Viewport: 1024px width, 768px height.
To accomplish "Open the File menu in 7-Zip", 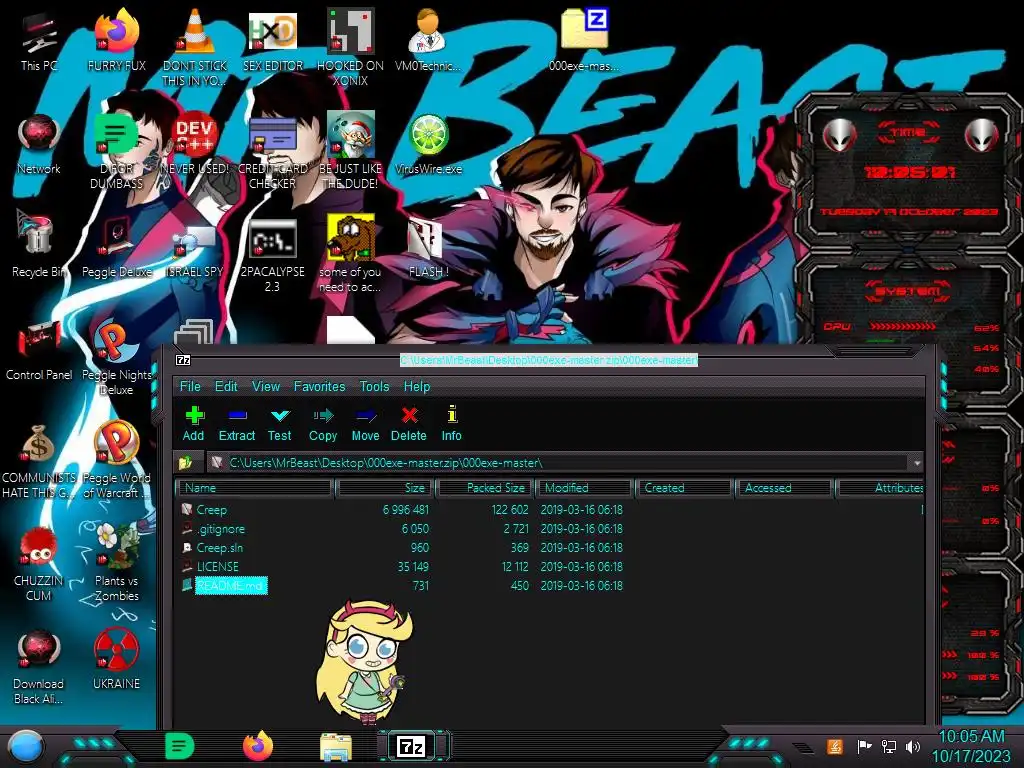I will click(x=190, y=386).
